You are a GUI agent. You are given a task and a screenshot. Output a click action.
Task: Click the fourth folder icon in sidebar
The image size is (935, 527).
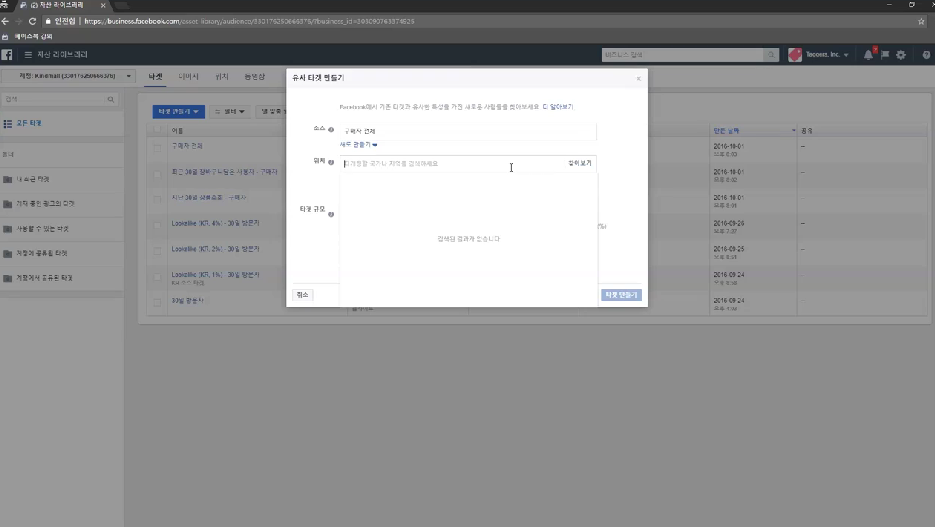[x=8, y=253]
